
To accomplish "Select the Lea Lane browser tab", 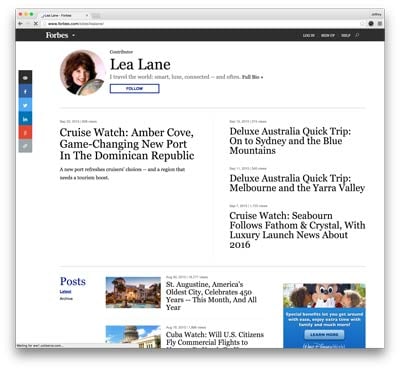I will tap(64, 15).
